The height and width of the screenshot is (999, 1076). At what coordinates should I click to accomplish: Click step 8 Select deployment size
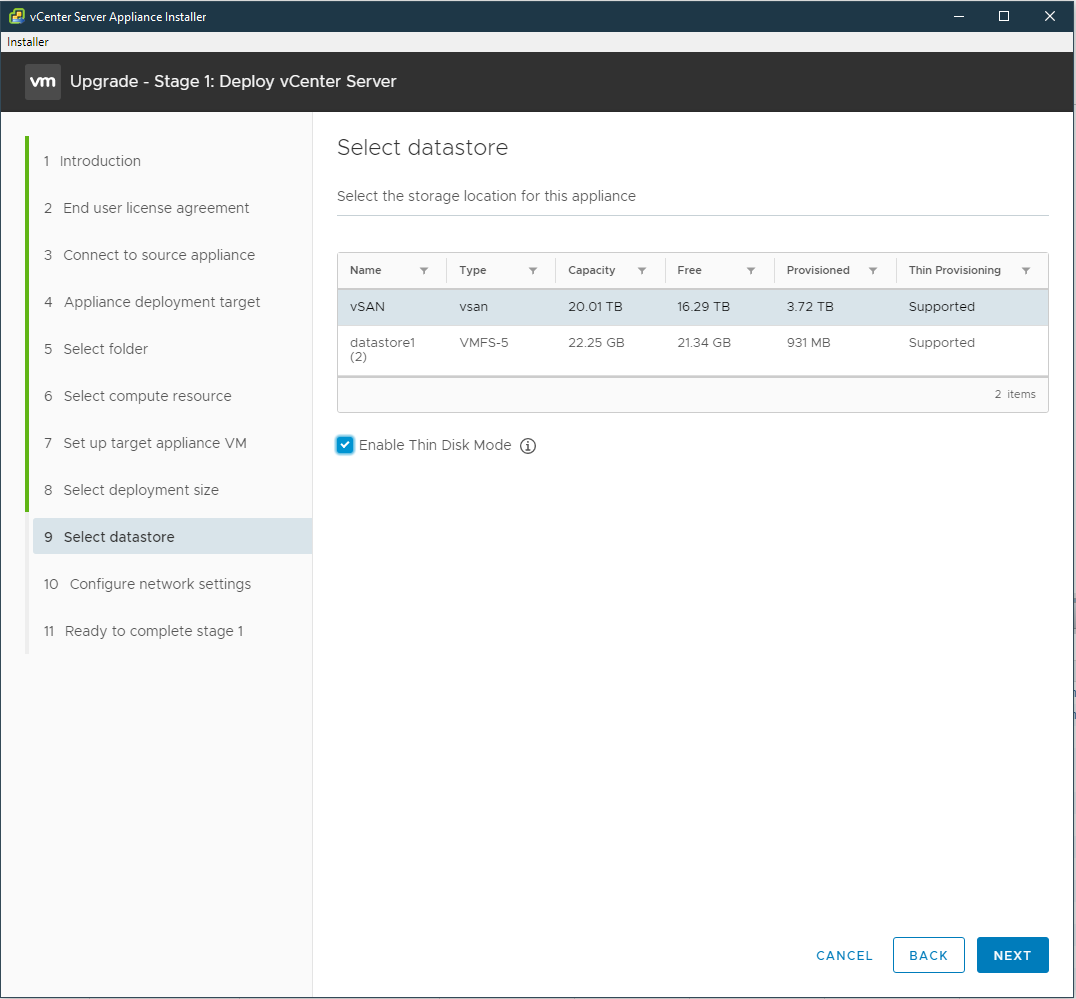pyautogui.click(x=140, y=489)
